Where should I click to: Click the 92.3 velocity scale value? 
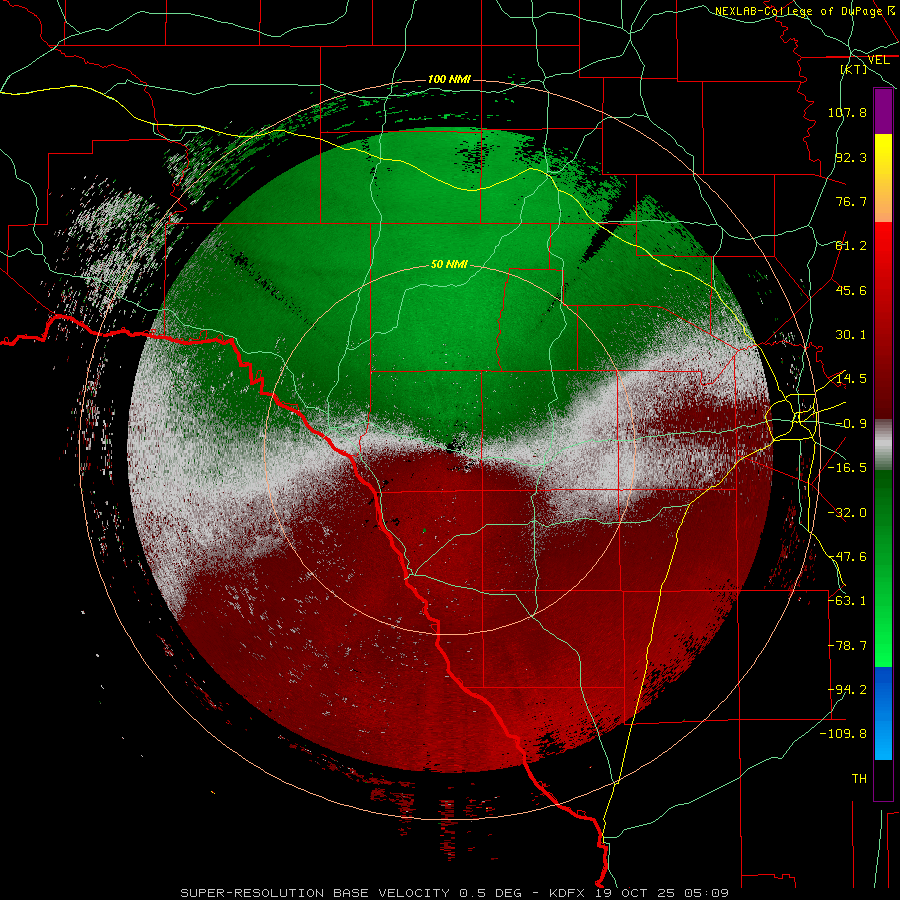click(x=851, y=157)
